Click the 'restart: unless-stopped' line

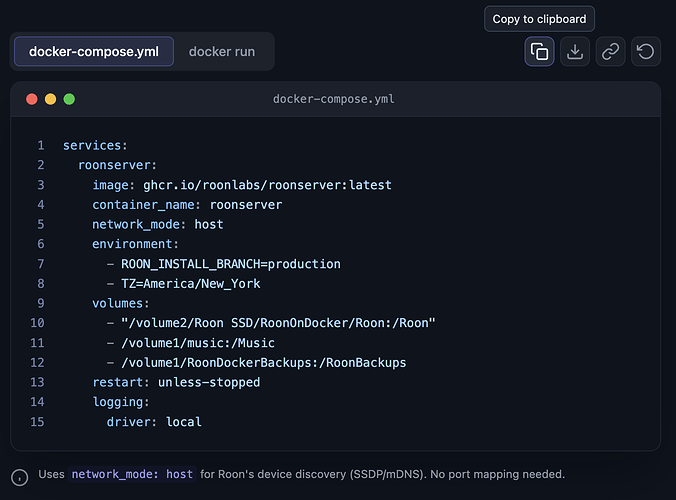176,382
